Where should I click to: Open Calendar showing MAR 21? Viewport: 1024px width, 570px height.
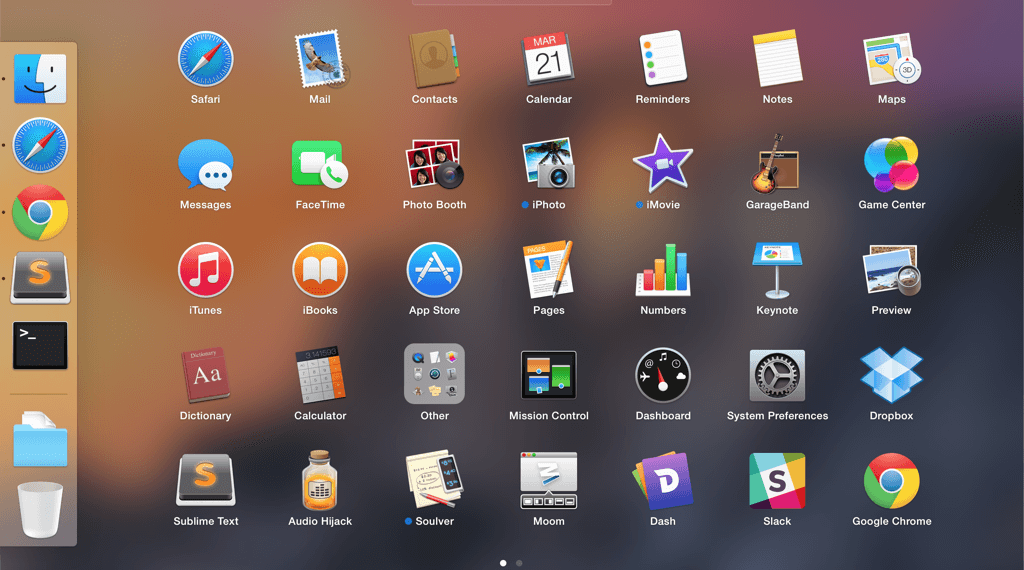(x=549, y=59)
